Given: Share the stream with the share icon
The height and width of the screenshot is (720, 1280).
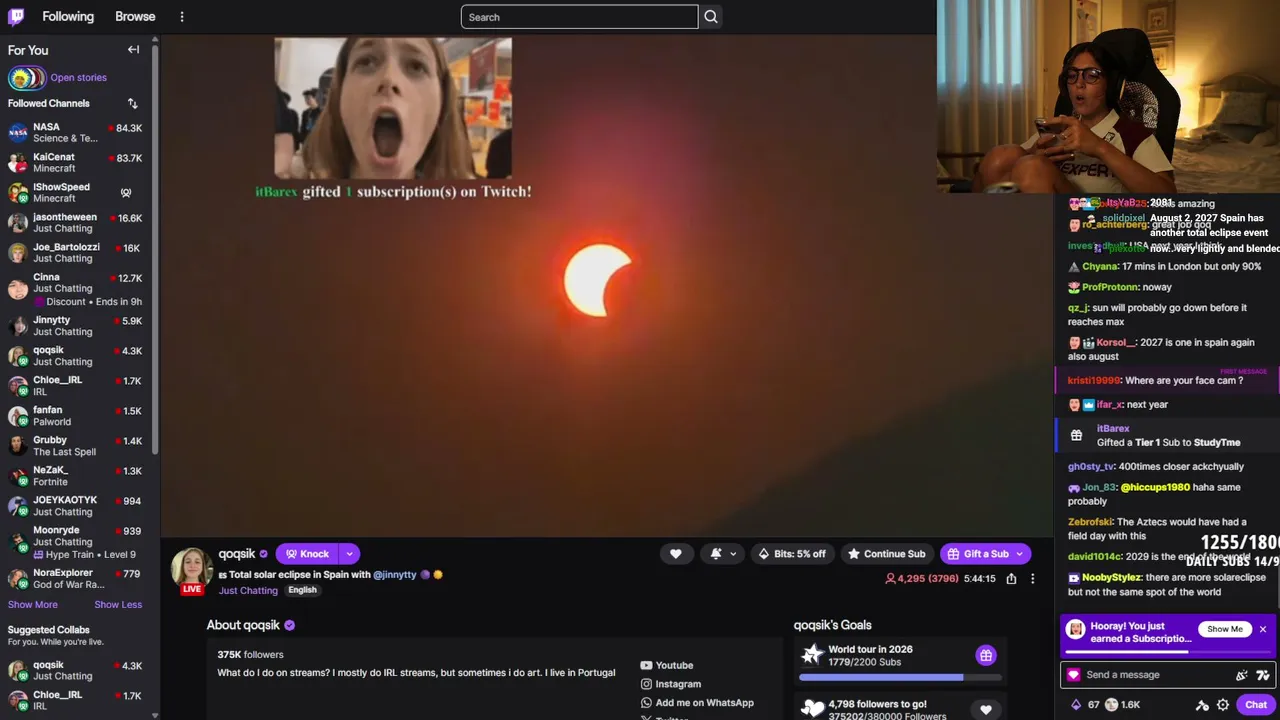Looking at the screenshot, I should point(1011,578).
